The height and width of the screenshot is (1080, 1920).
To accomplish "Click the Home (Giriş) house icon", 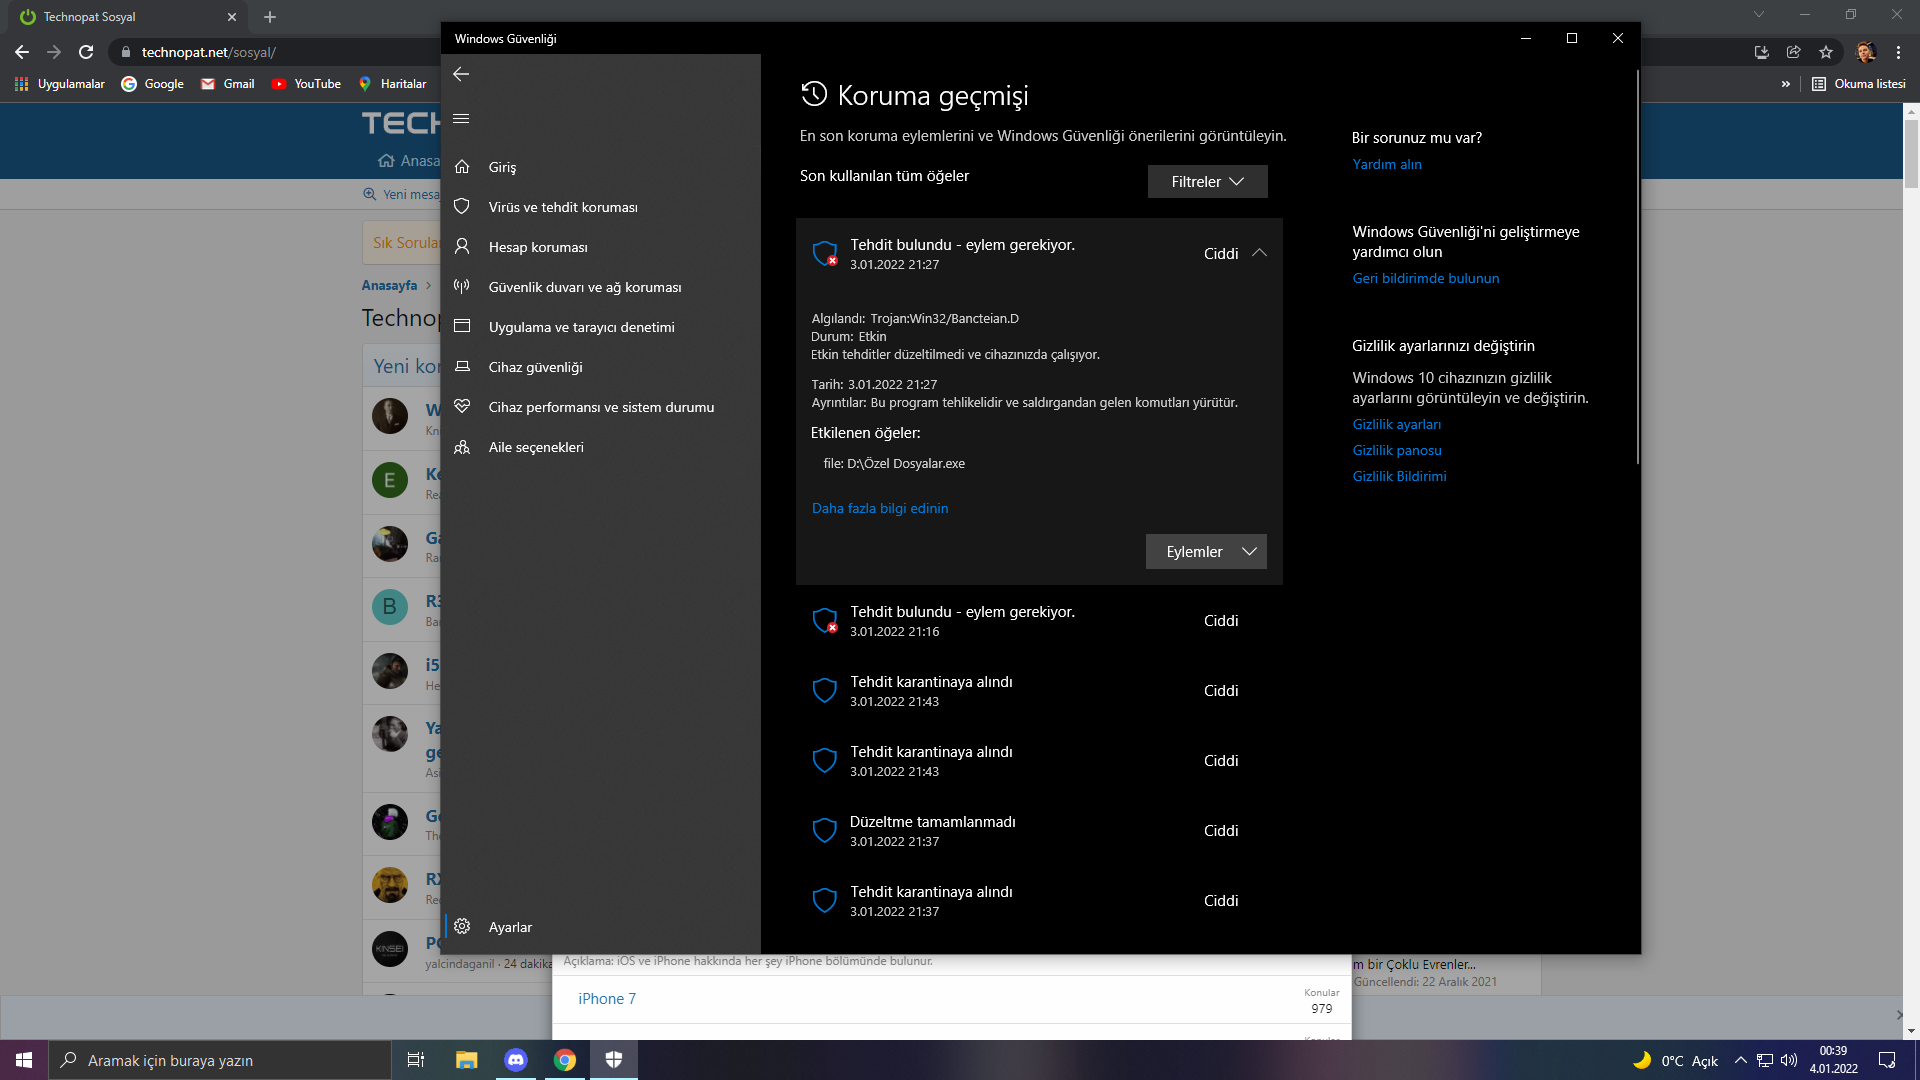I will pyautogui.click(x=462, y=167).
